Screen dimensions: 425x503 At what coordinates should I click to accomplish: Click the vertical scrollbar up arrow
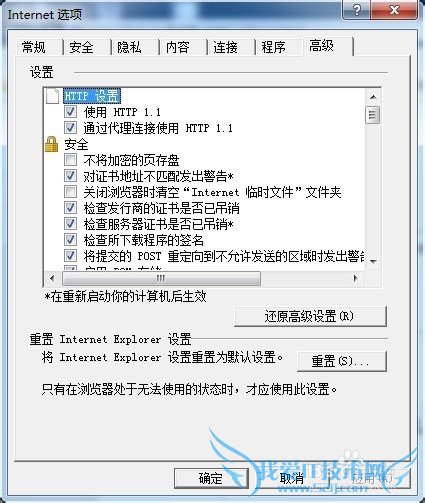(373, 97)
